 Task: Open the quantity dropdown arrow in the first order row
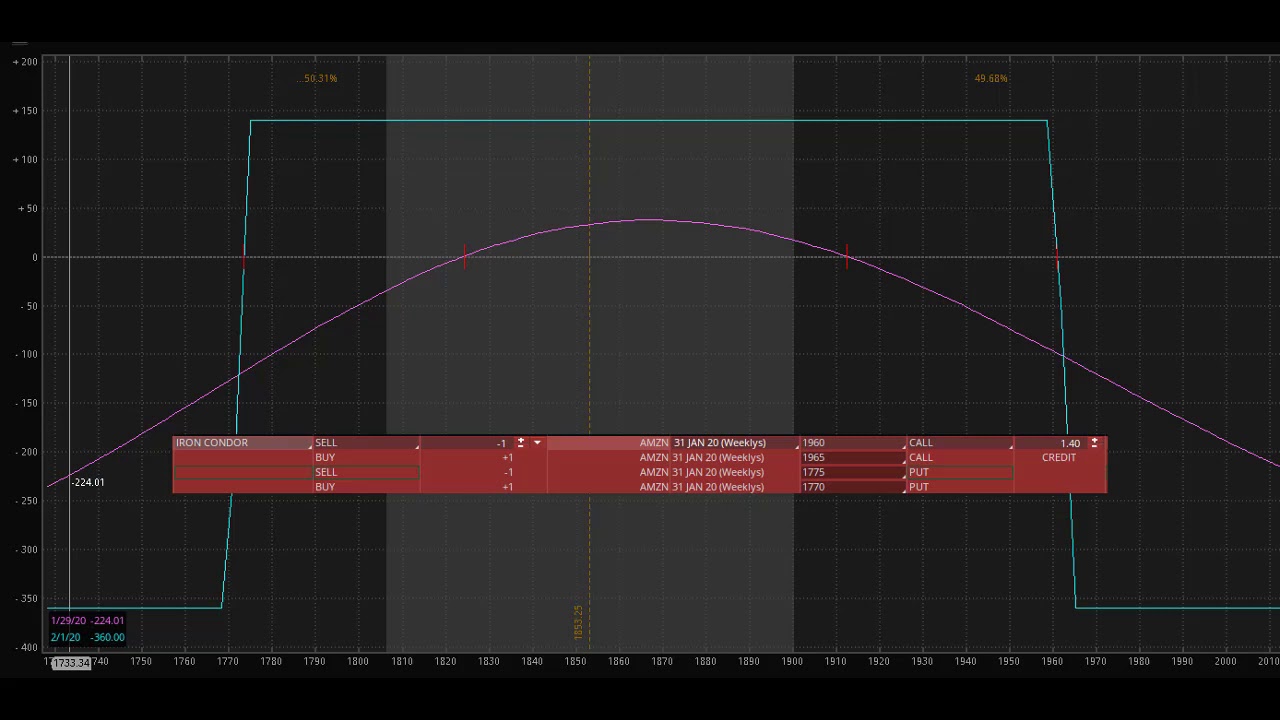point(537,443)
